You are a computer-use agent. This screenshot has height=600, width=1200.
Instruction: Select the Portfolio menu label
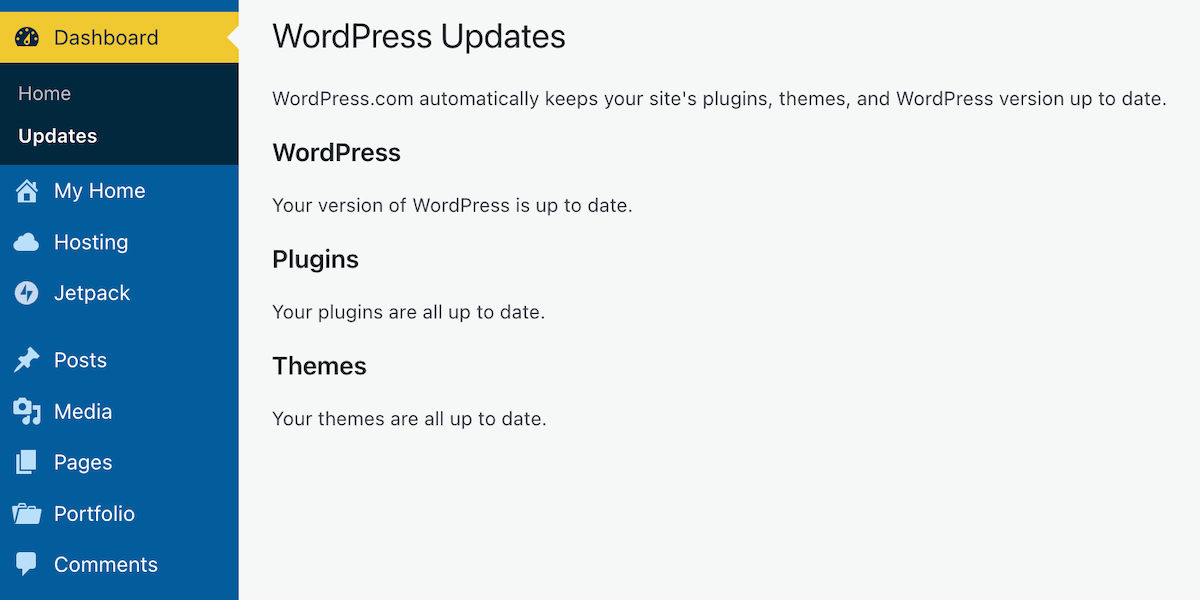point(94,513)
